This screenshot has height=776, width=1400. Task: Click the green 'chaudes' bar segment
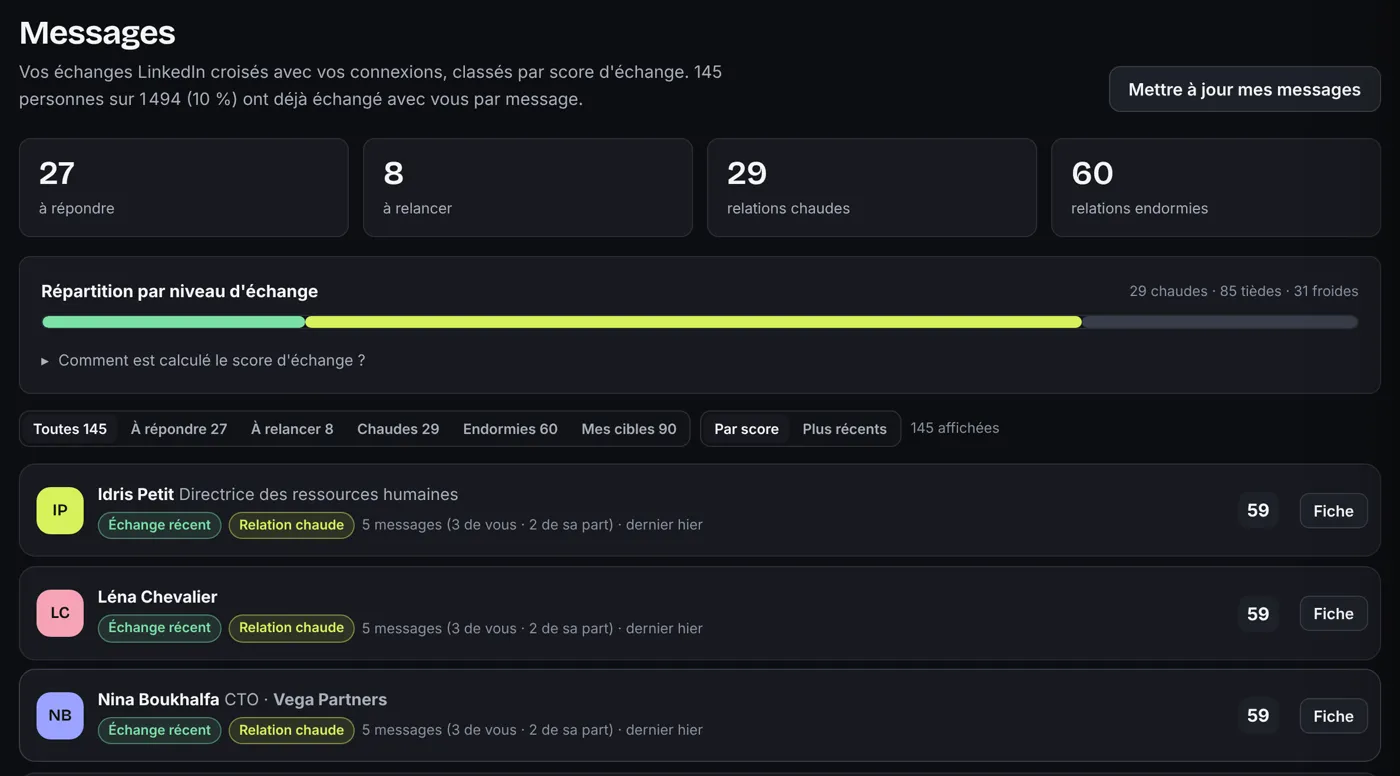coord(173,322)
